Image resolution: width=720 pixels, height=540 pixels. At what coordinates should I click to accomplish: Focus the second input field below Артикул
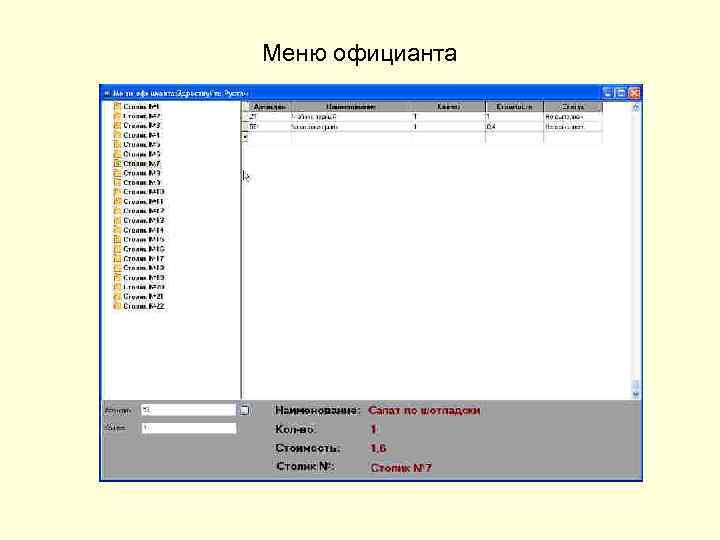[x=189, y=428]
